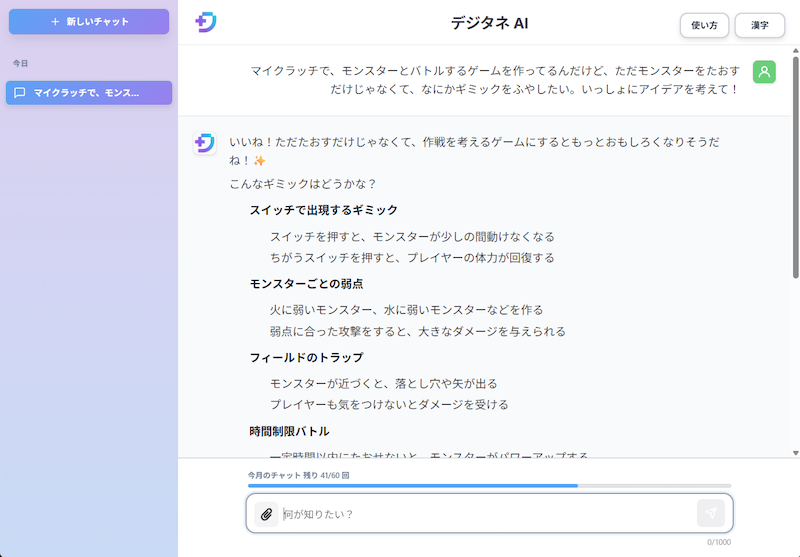The height and width of the screenshot is (557, 800).
Task: Attach a file with the paperclip icon
Action: pyautogui.click(x=266, y=514)
